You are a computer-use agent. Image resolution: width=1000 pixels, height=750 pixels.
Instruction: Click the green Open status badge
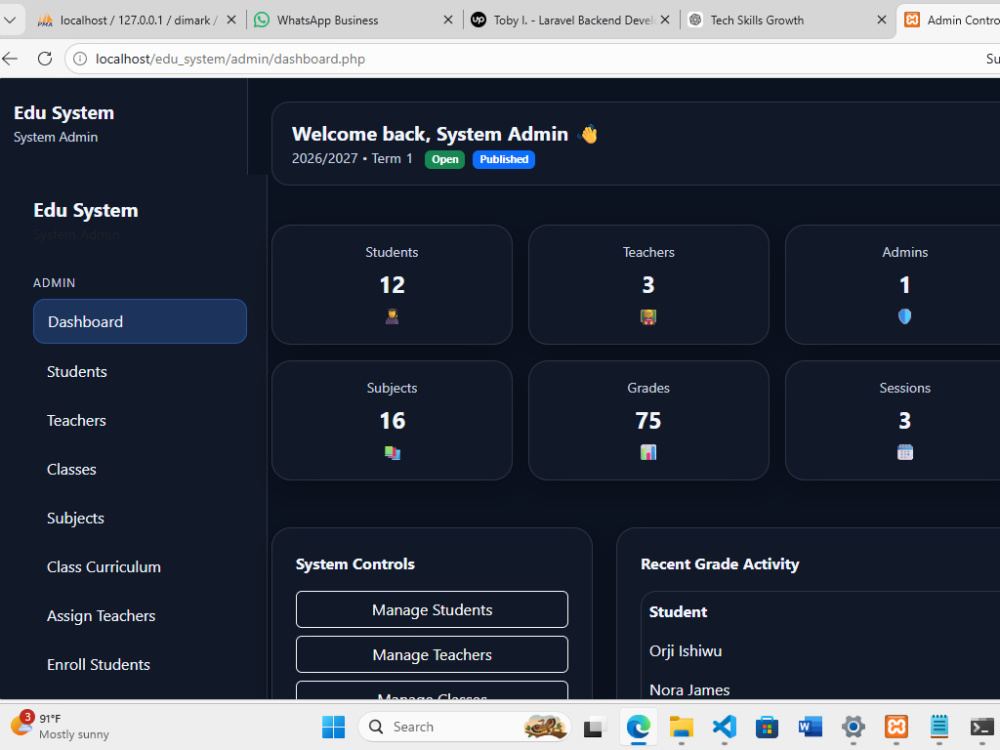[x=445, y=159]
